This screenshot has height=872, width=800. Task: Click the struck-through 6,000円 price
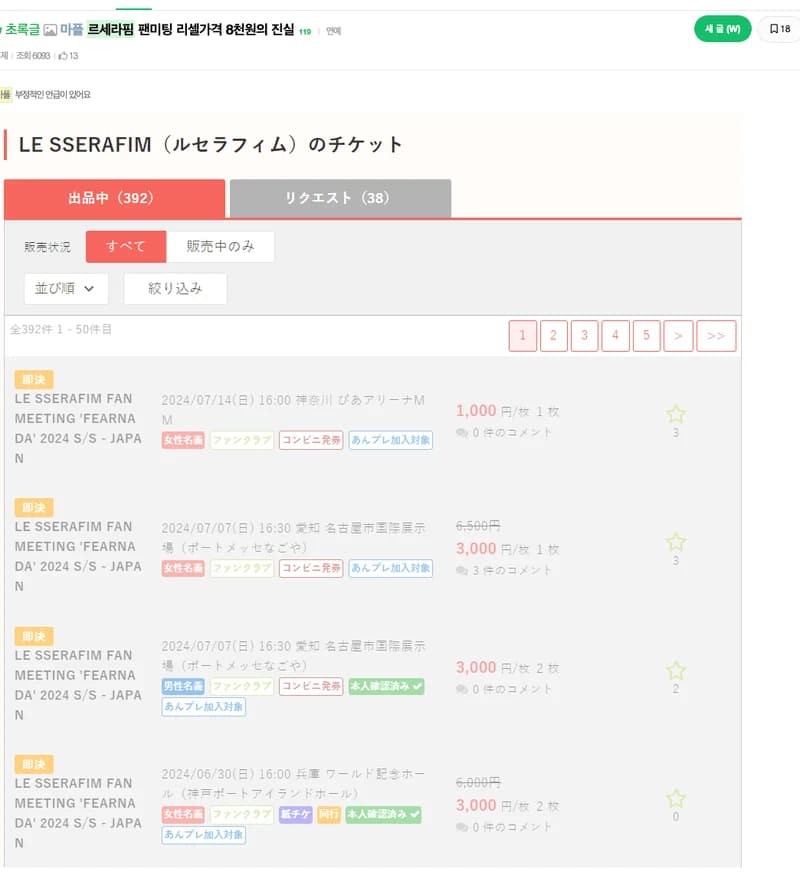pyautogui.click(x=478, y=782)
